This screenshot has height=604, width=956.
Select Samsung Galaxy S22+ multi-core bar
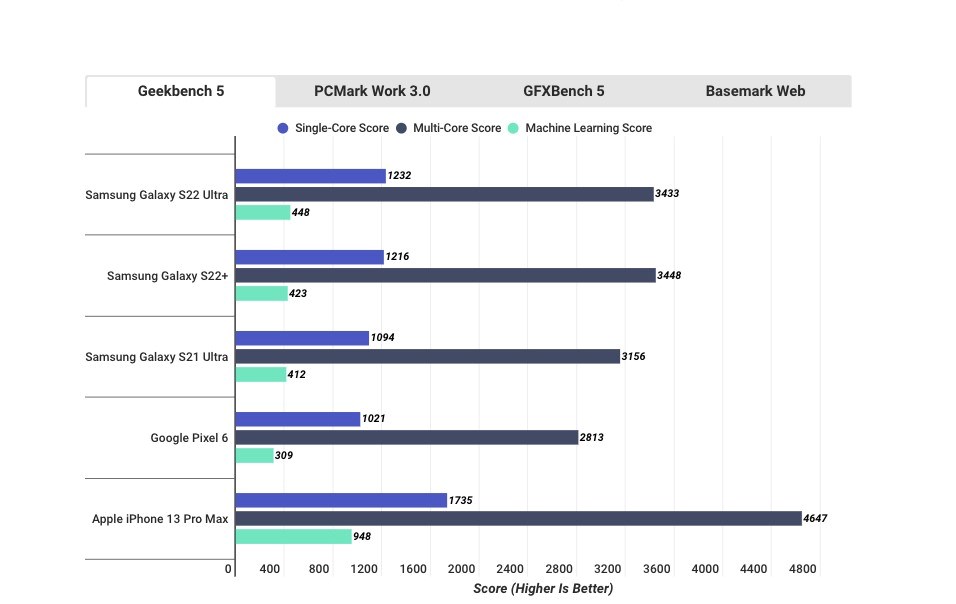[446, 275]
